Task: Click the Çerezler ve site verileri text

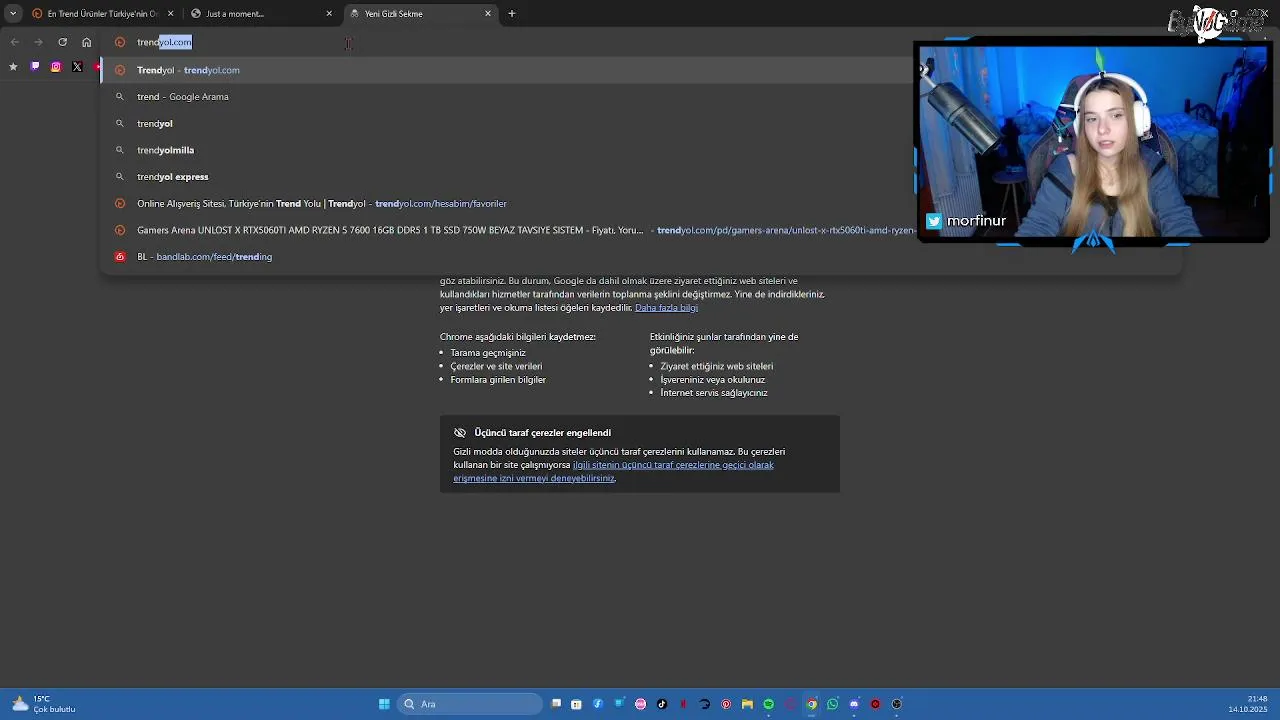Action: (496, 366)
